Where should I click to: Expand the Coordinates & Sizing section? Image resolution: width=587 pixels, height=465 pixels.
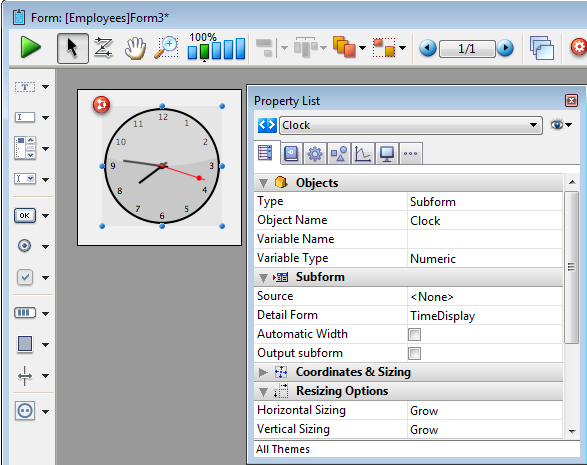(x=263, y=372)
